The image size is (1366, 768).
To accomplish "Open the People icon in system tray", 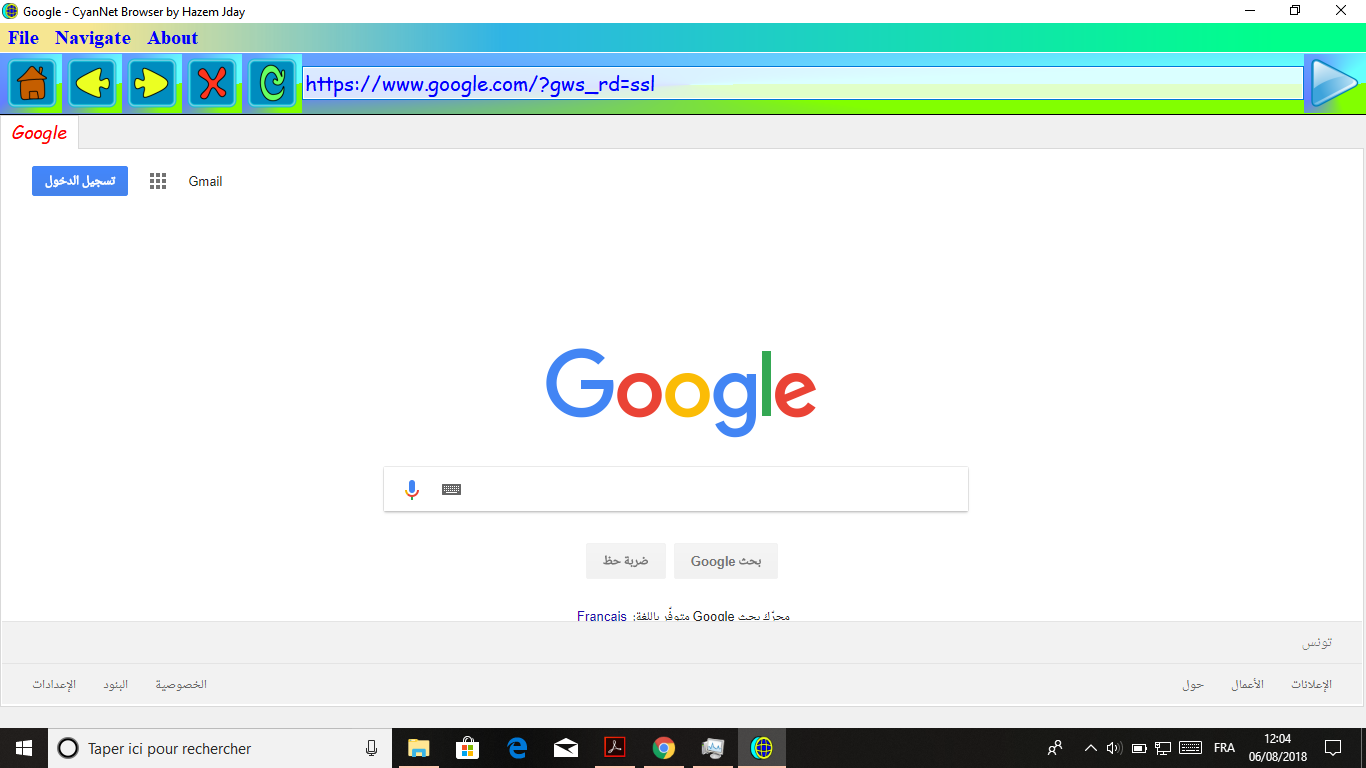I will coord(1055,748).
